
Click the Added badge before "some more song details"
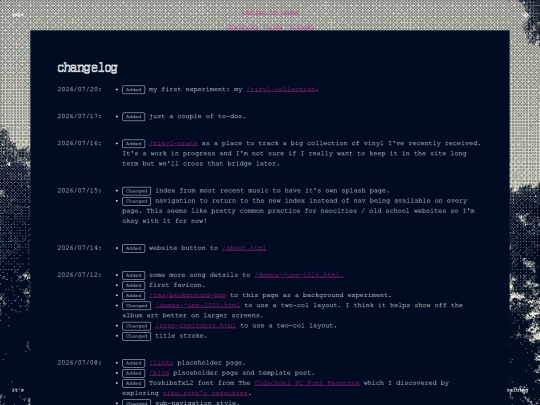point(134,276)
